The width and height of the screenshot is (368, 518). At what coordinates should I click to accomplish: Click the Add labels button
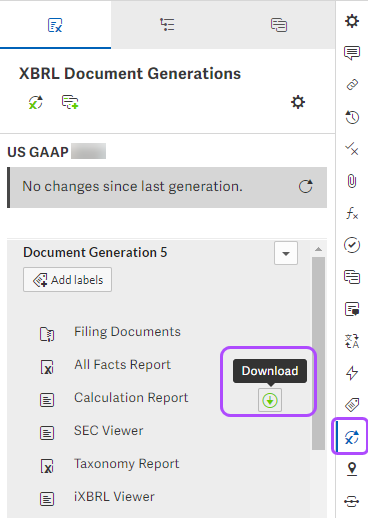(67, 280)
